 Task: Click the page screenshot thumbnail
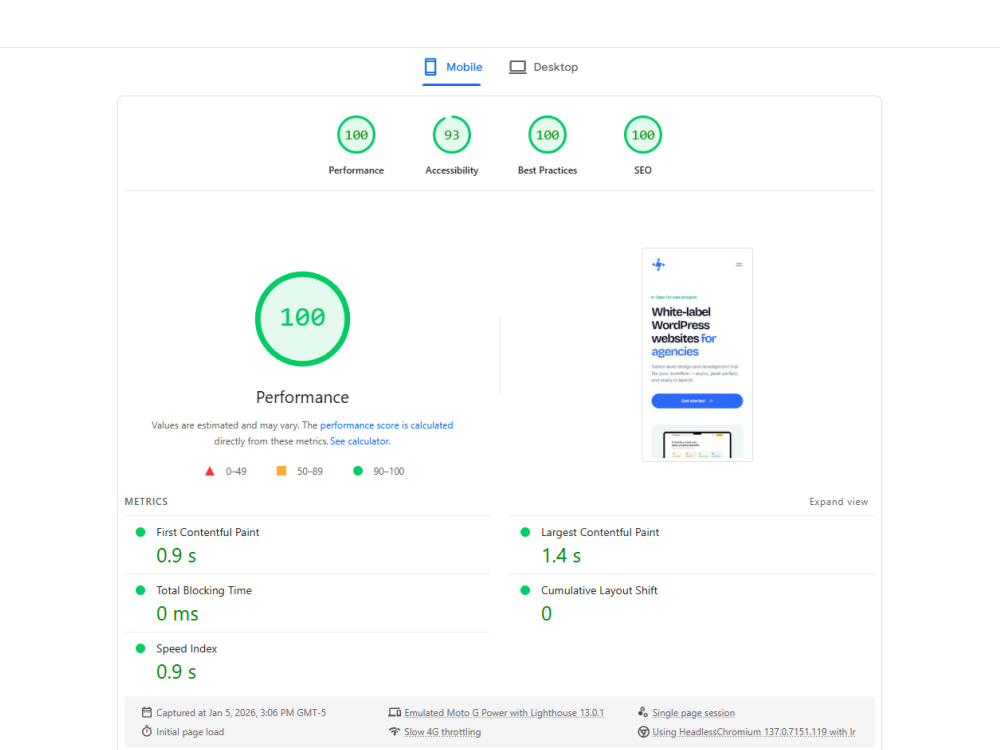pos(697,355)
